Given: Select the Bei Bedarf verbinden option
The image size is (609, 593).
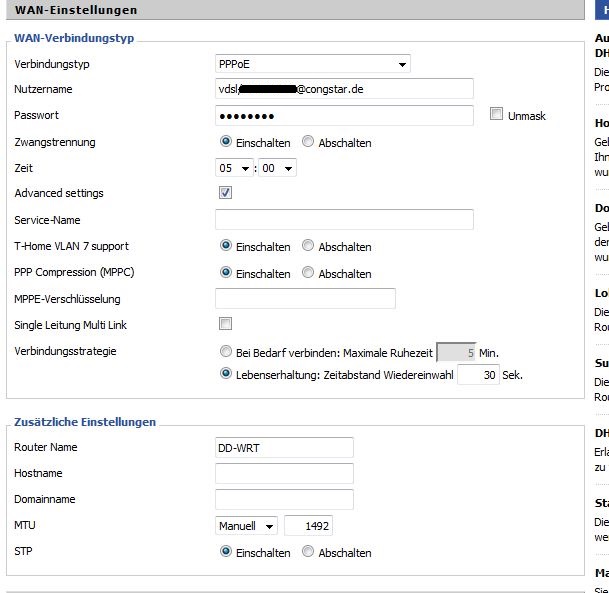Looking at the screenshot, I should [226, 352].
